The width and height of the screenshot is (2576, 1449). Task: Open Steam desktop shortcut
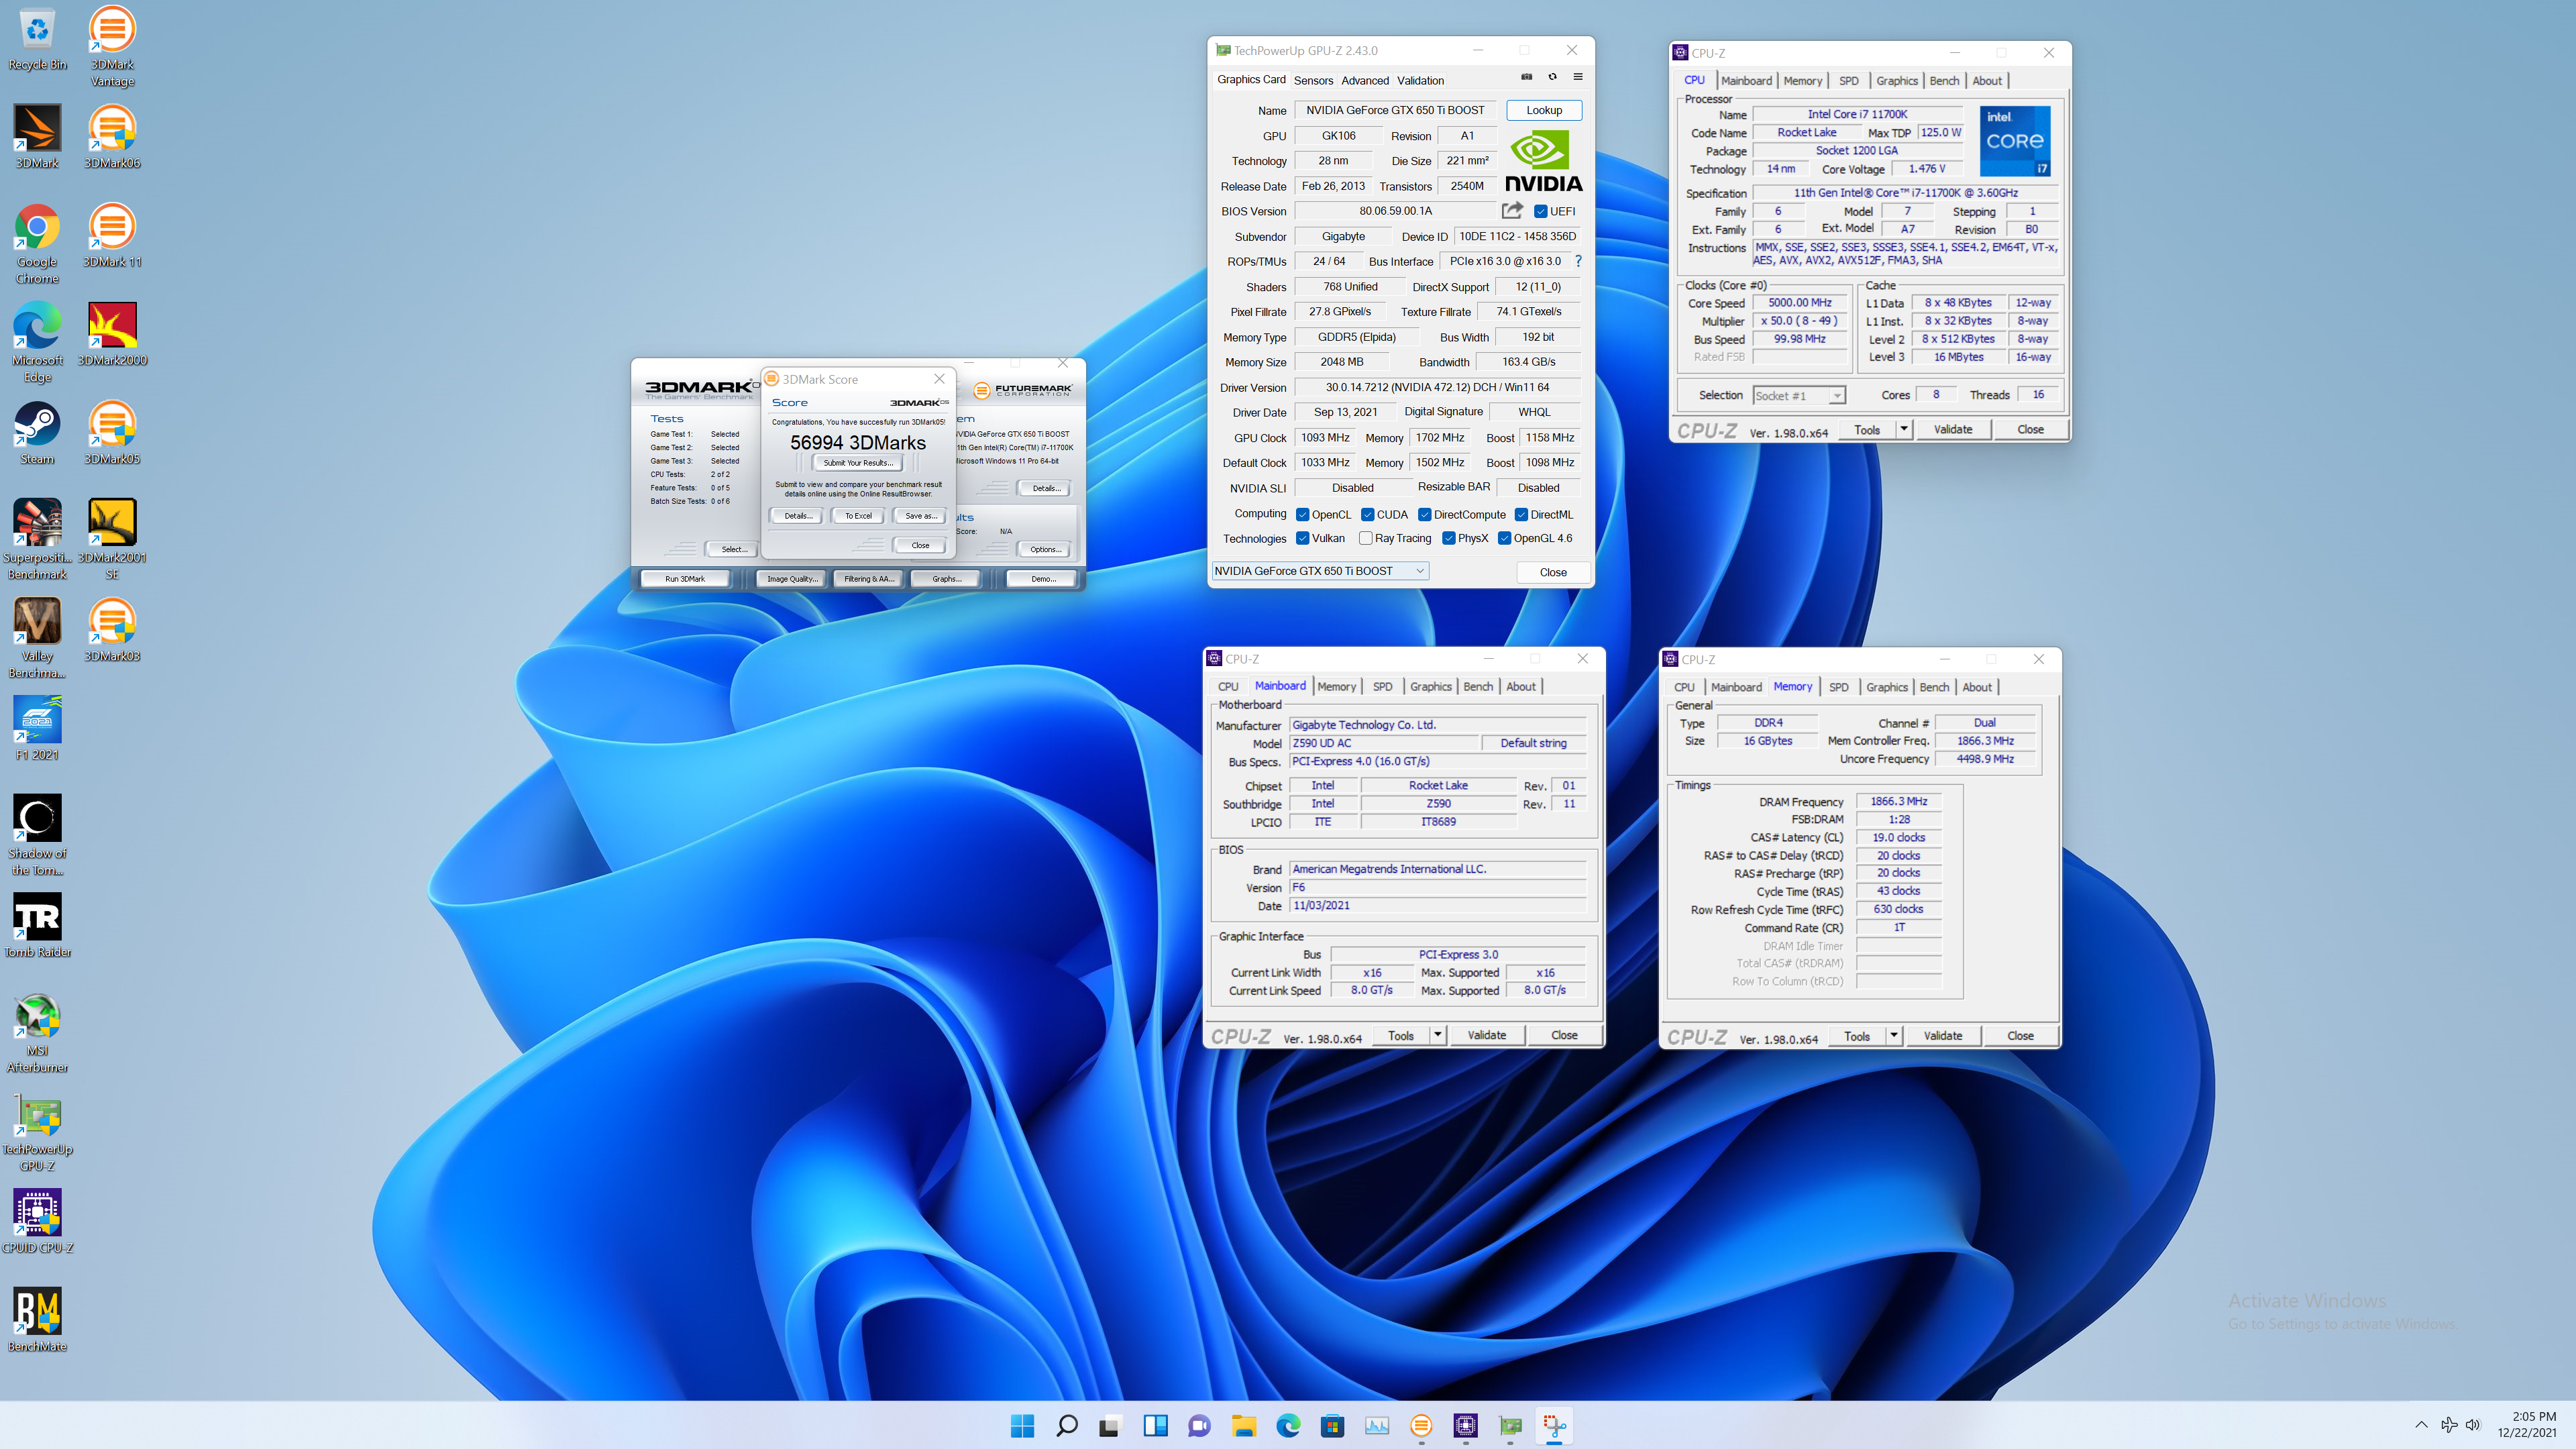[x=37, y=433]
